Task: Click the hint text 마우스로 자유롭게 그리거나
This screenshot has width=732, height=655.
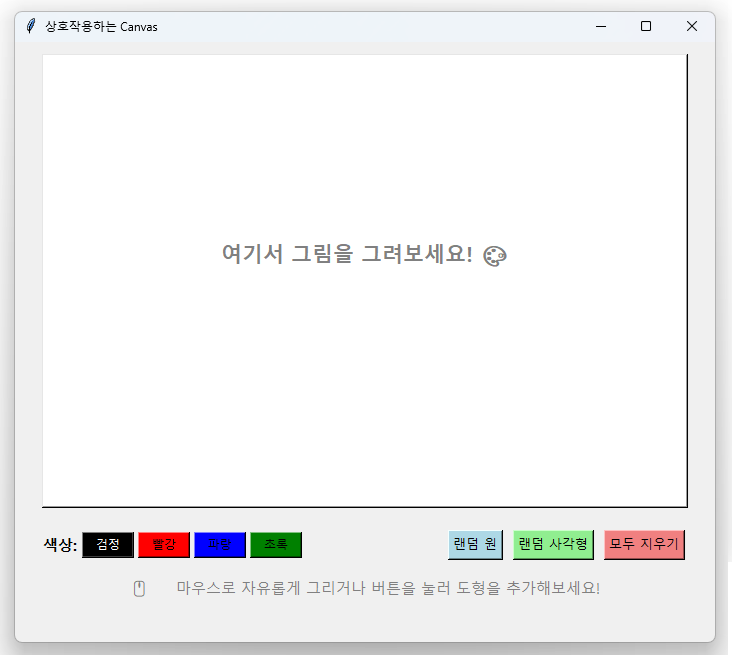Action: pos(271,588)
